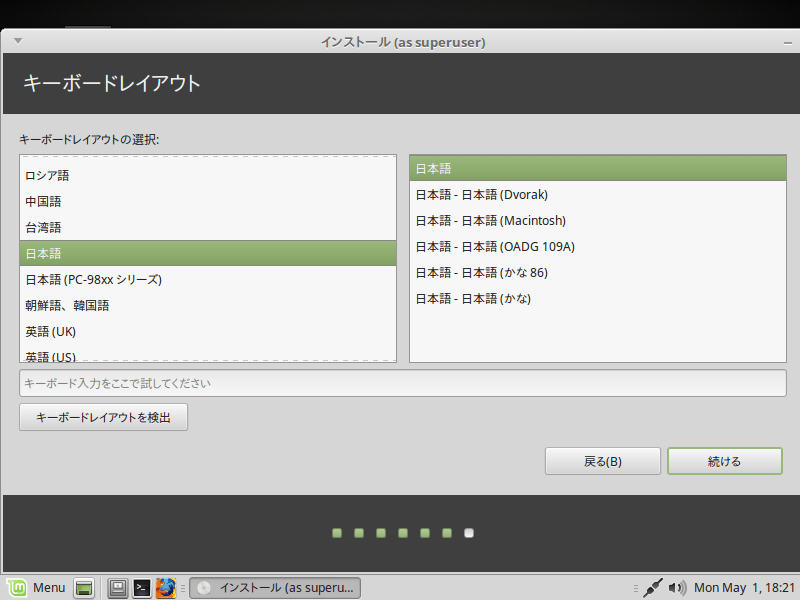Screen dimensions: 800x600
Task: Launch Firefox from the panel
Action: [x=166, y=588]
